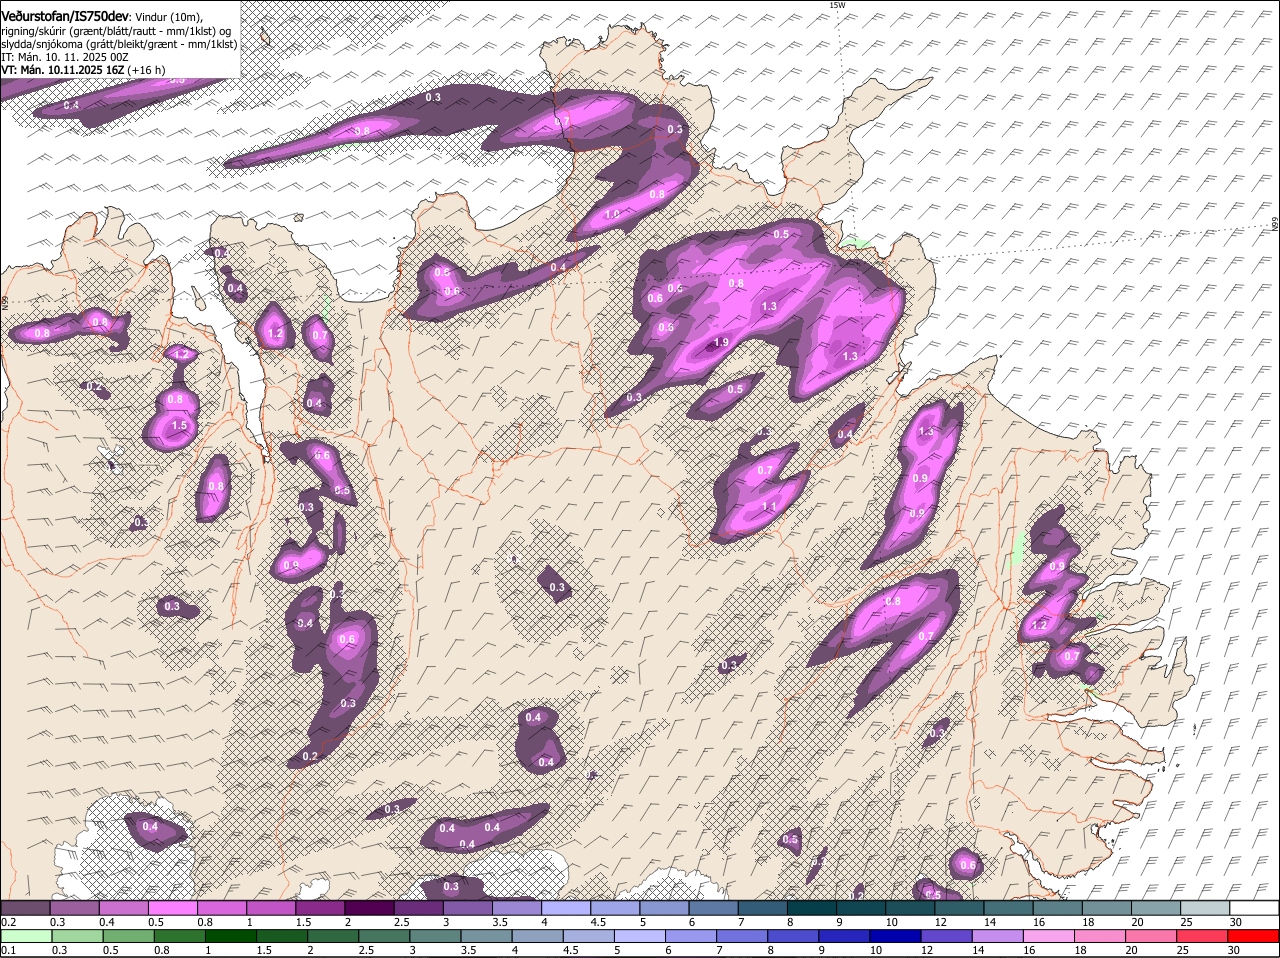Click the 'slydda/snjókoma' legend description line
The width and height of the screenshot is (1280, 958).
[x=119, y=44]
